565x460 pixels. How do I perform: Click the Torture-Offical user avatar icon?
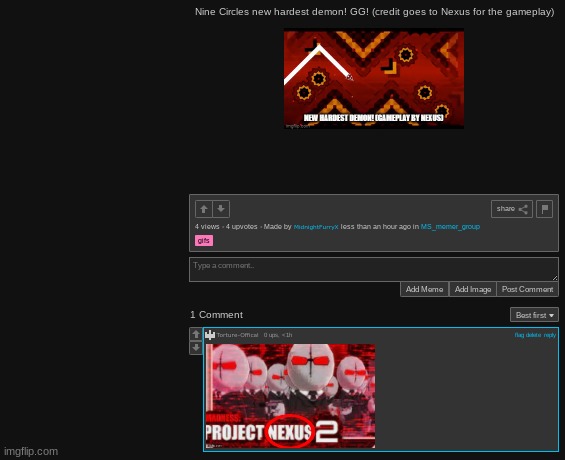point(210,335)
